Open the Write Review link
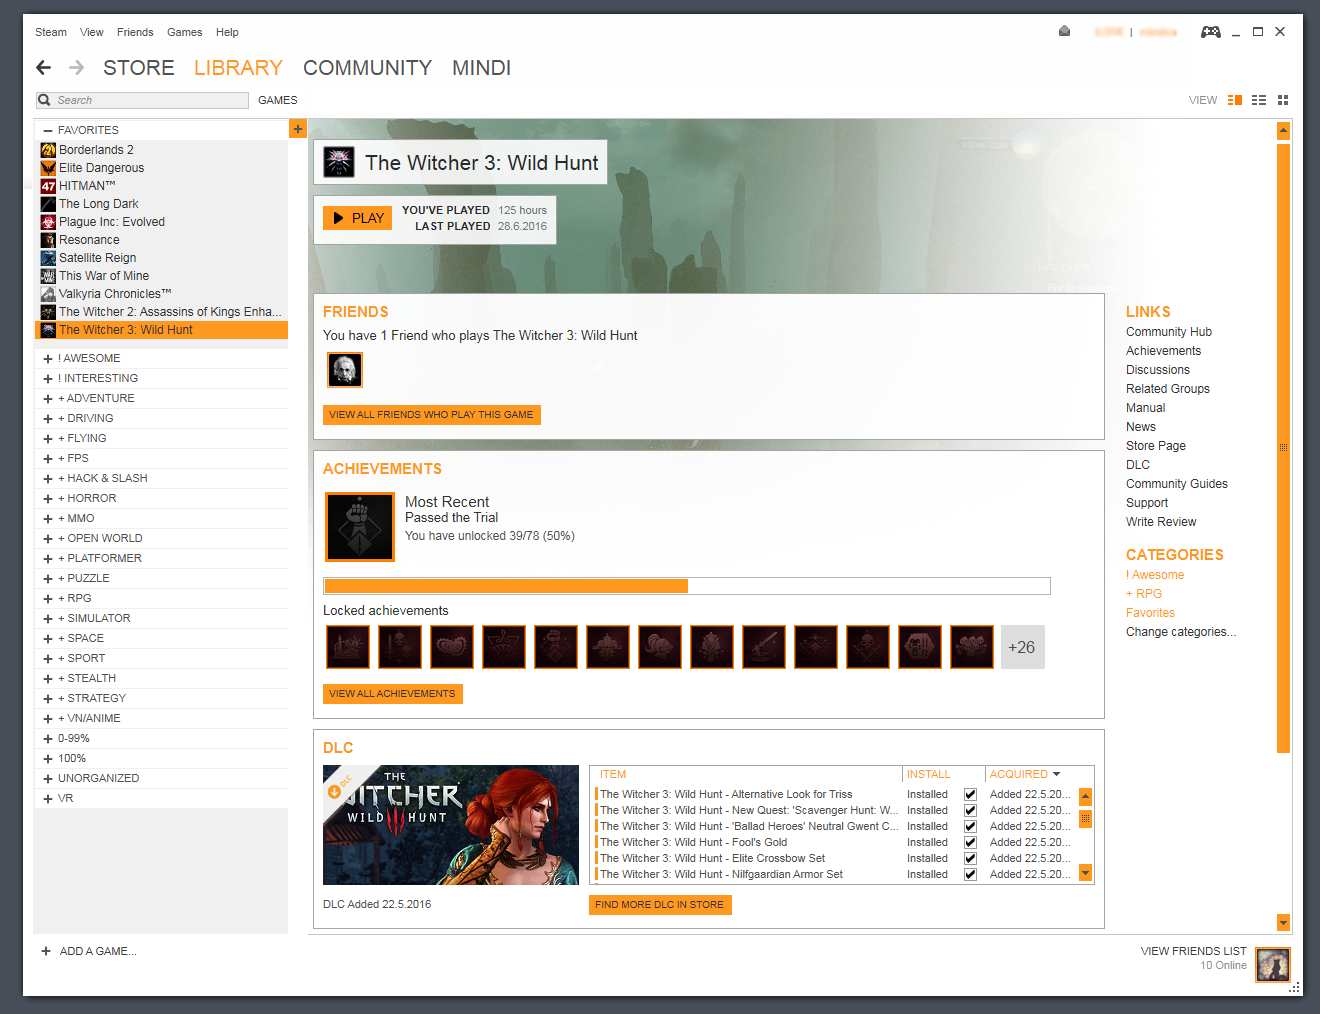The width and height of the screenshot is (1320, 1014). tap(1160, 522)
